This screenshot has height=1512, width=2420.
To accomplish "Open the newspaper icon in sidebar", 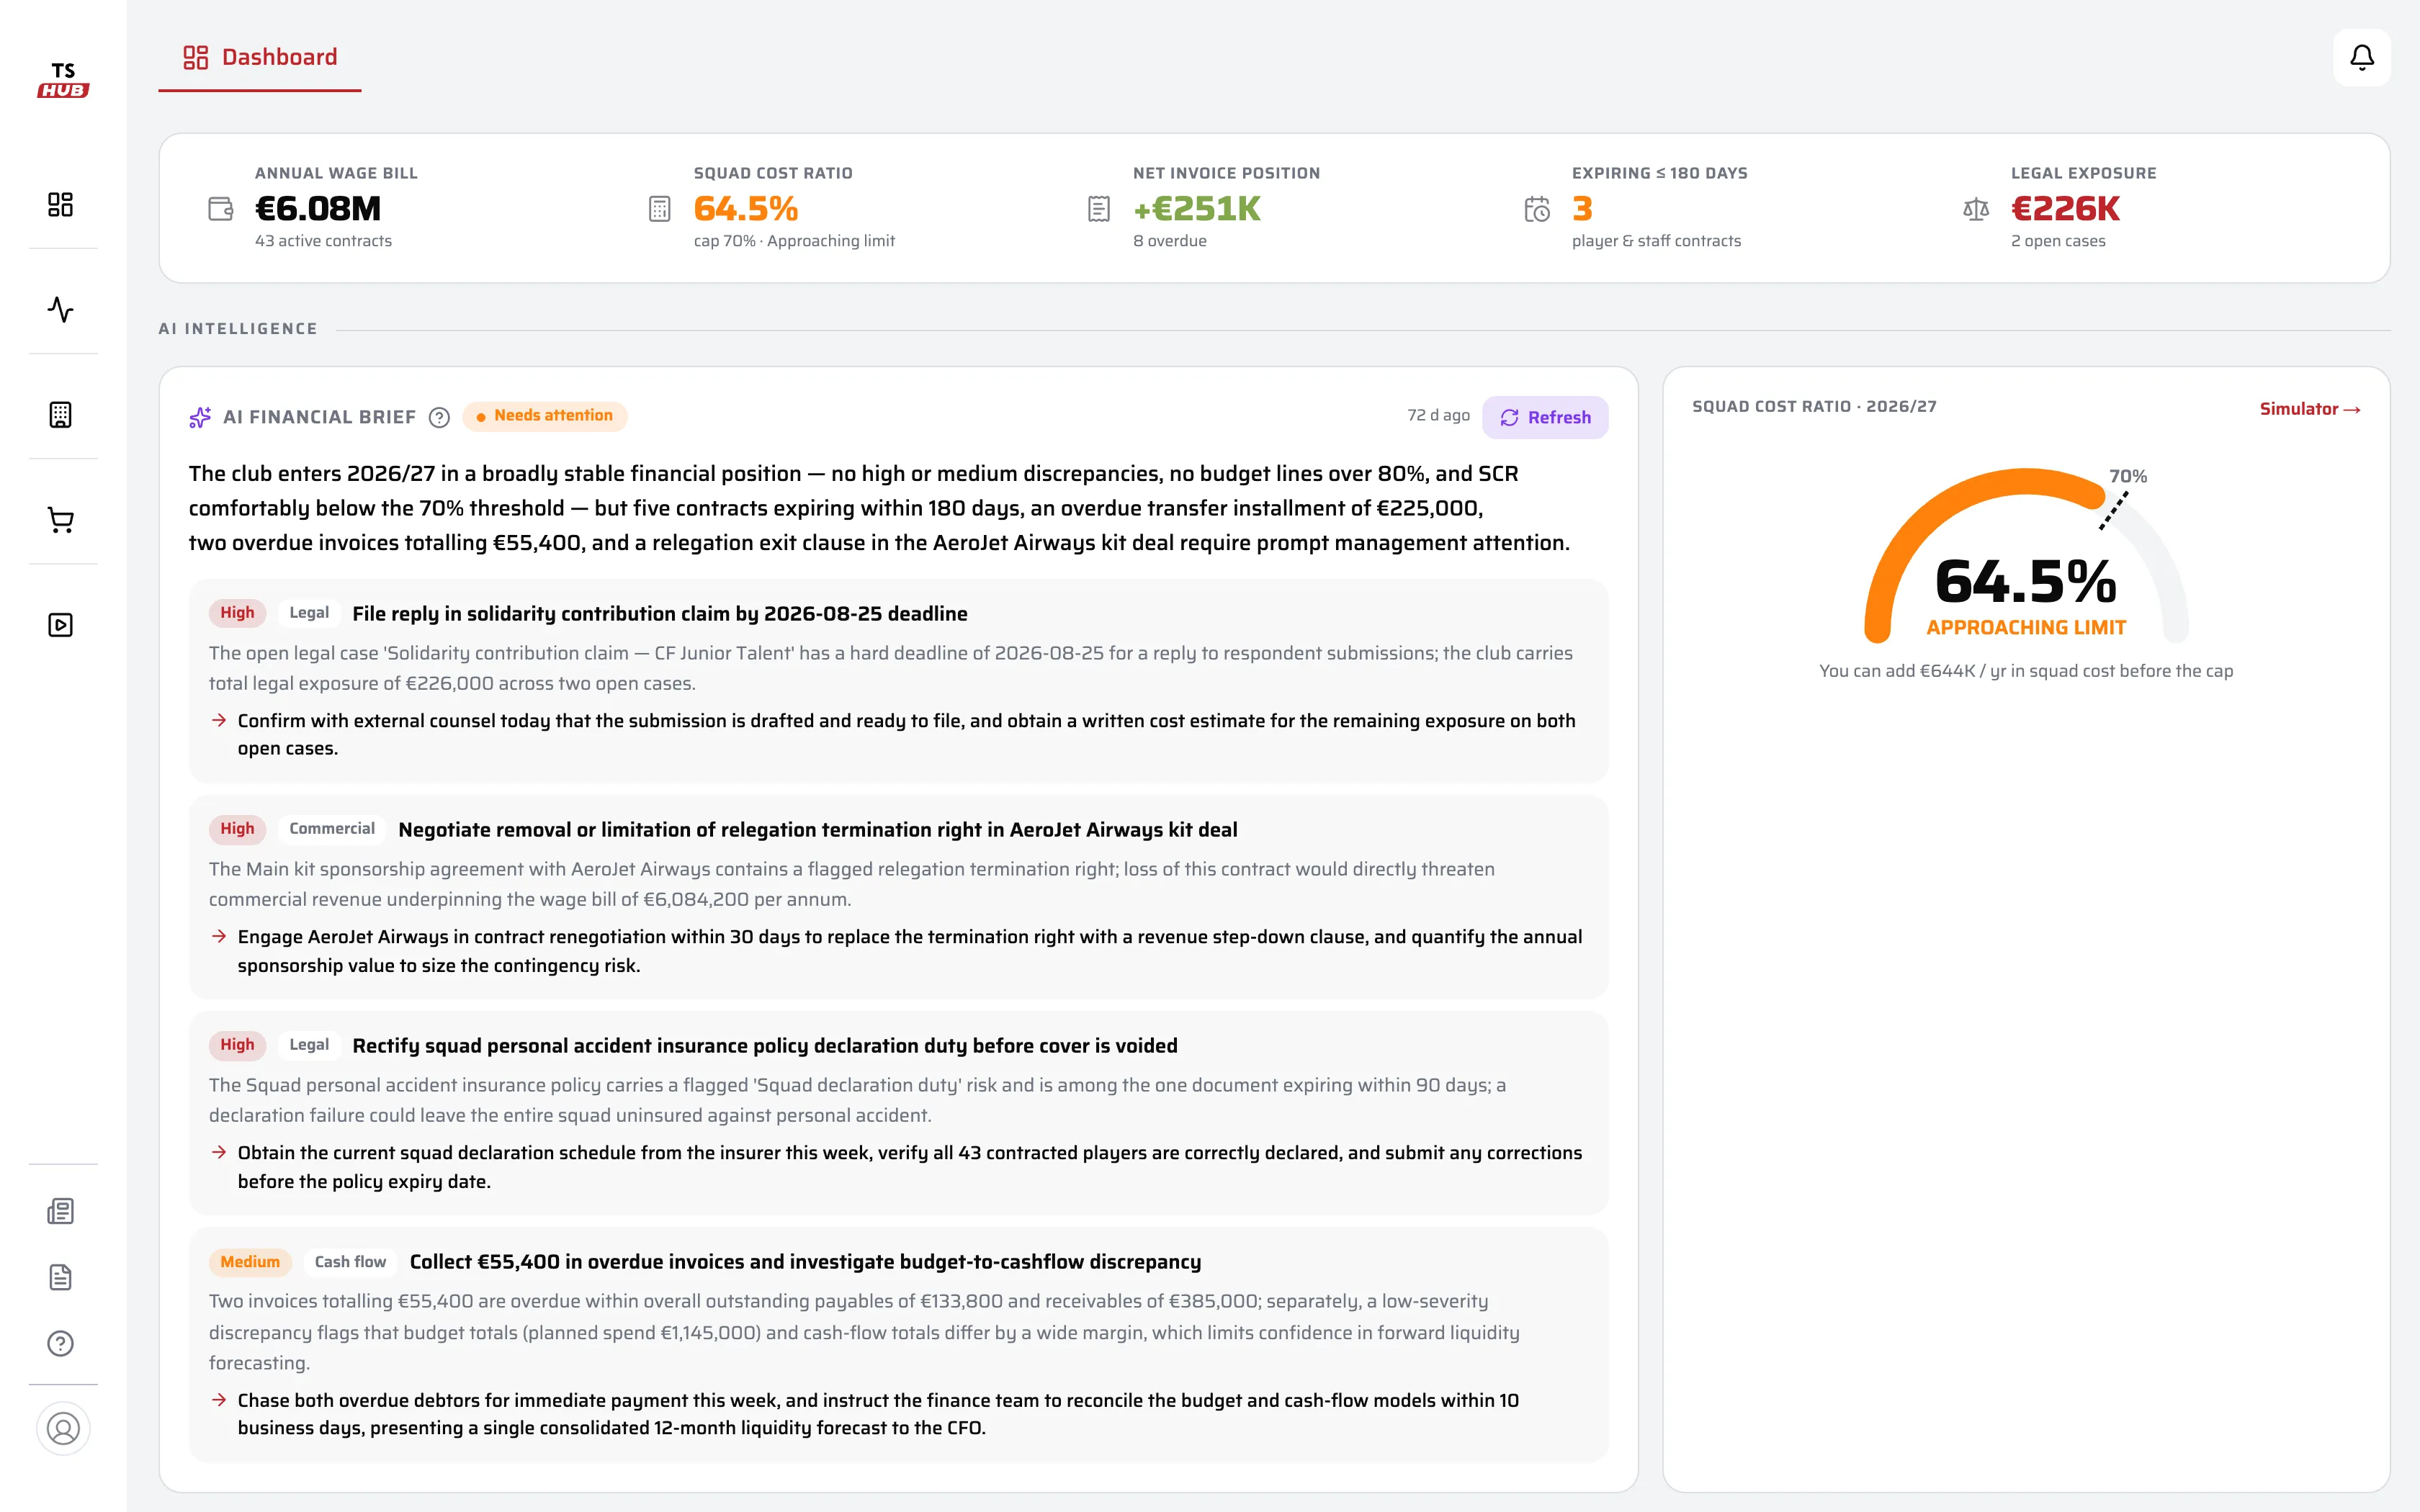I will click(61, 1211).
